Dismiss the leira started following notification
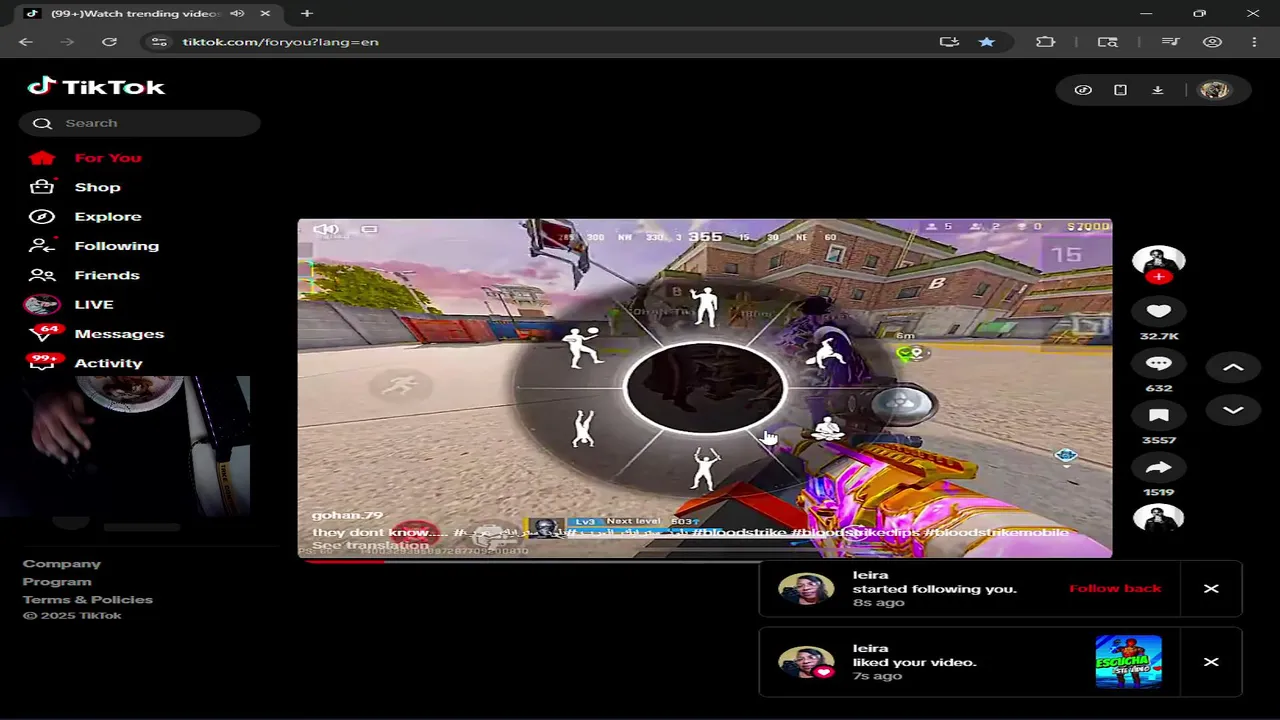 click(1211, 588)
